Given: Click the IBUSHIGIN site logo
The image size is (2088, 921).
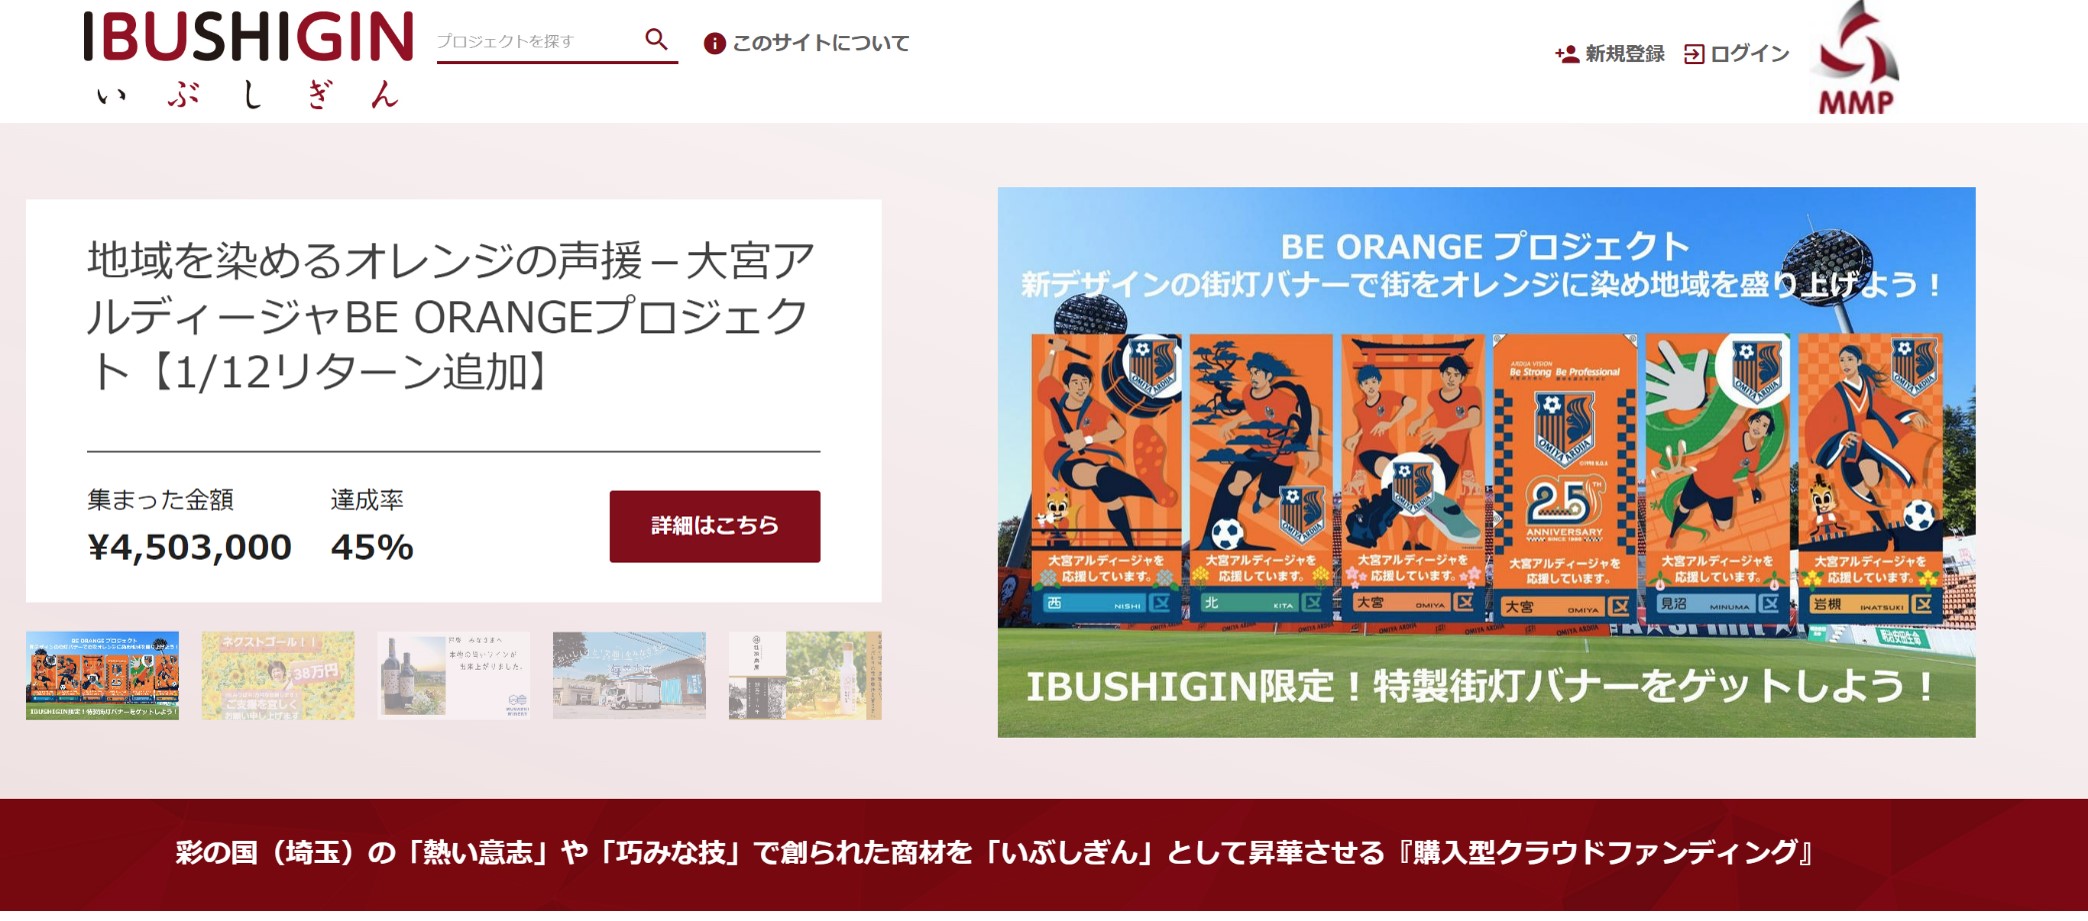Looking at the screenshot, I should coord(248,58).
